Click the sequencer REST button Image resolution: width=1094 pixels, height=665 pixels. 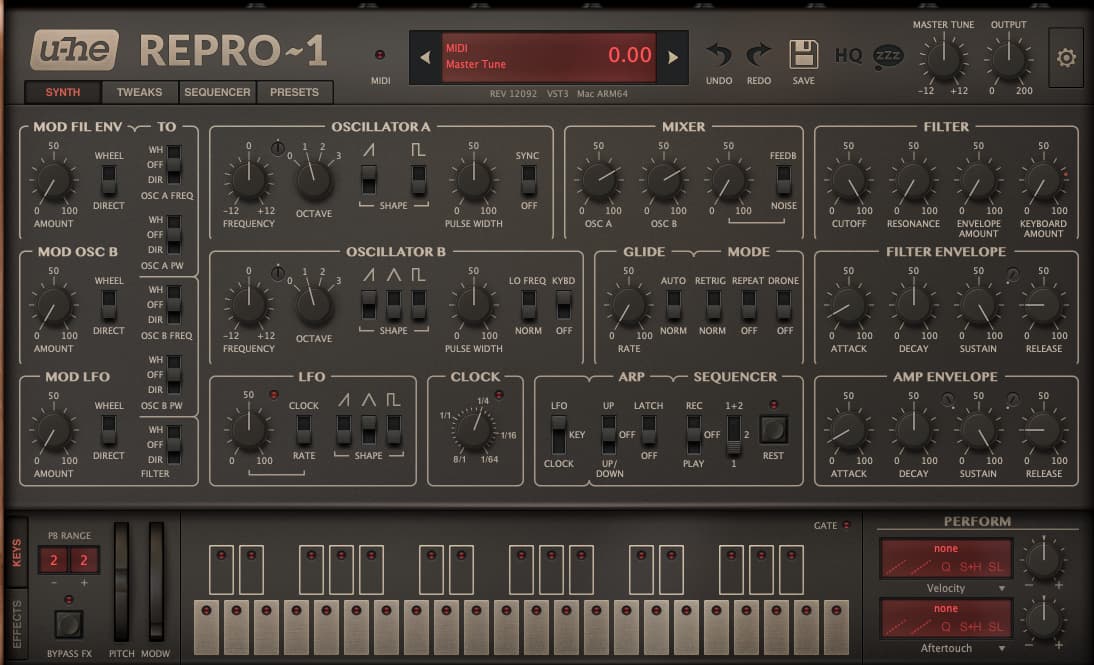tap(773, 429)
